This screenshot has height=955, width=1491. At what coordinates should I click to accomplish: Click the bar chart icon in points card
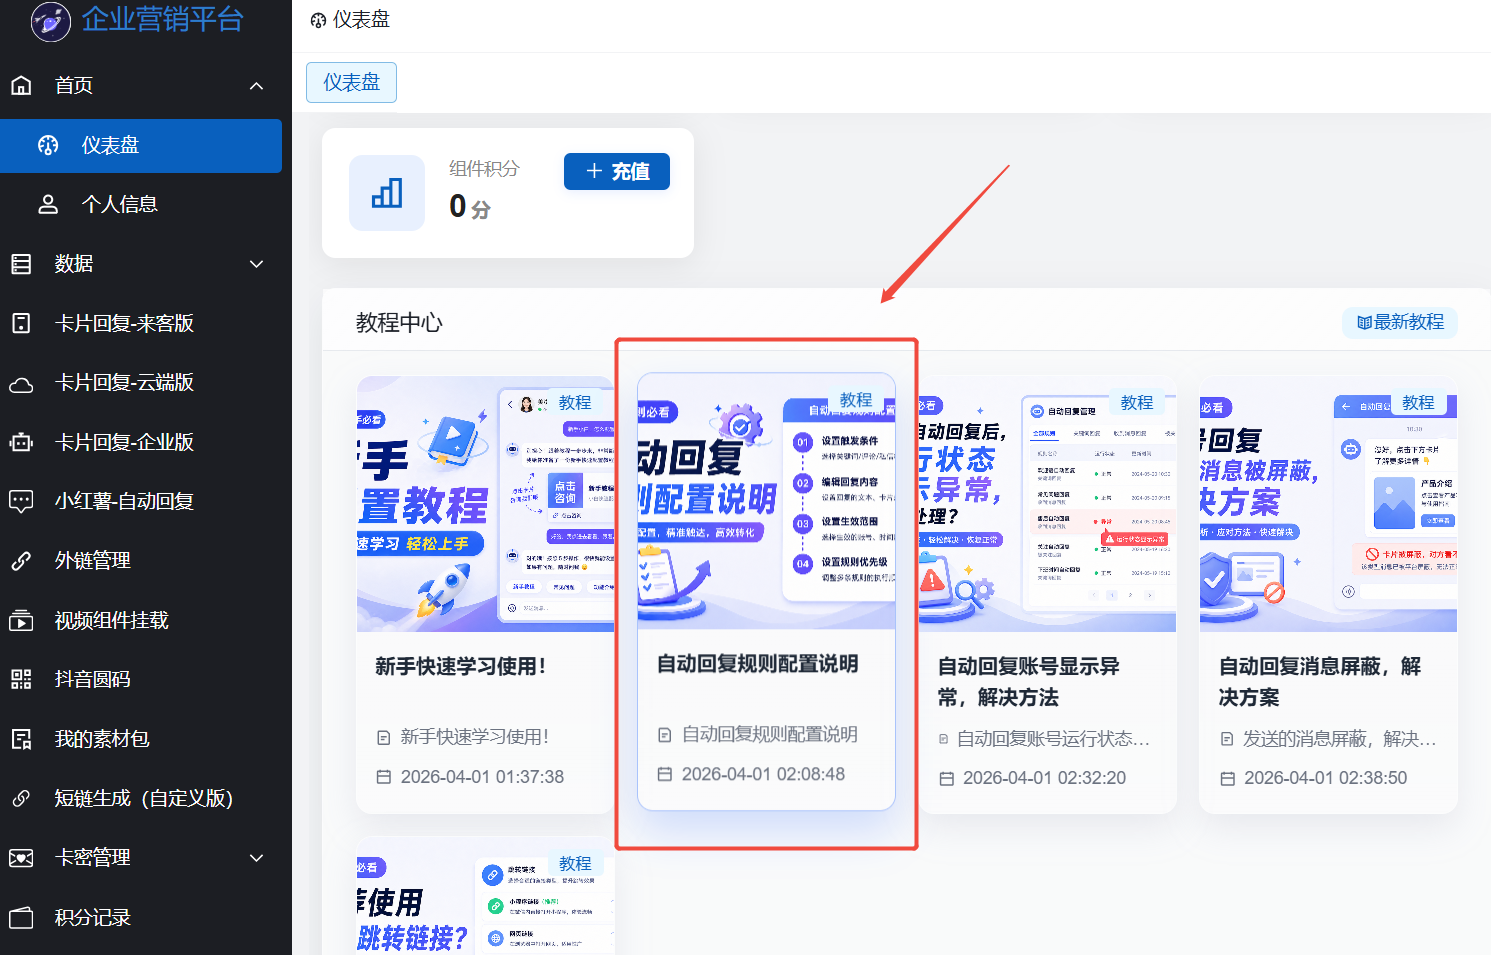click(387, 193)
